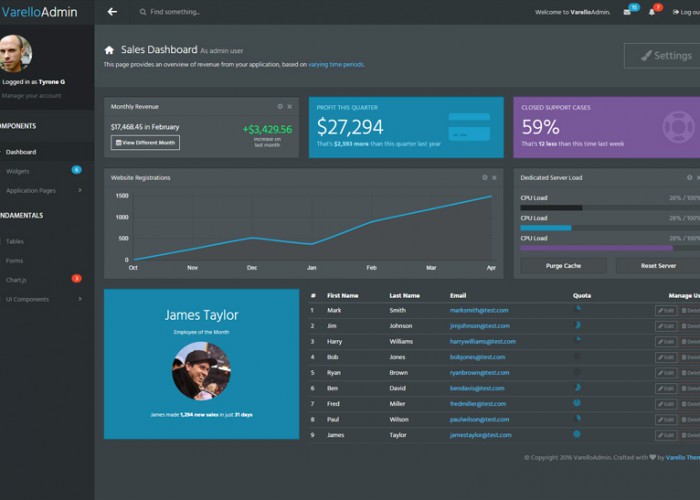This screenshot has width=700, height=500.
Task: Open the varying time periods link
Action: click(336, 64)
